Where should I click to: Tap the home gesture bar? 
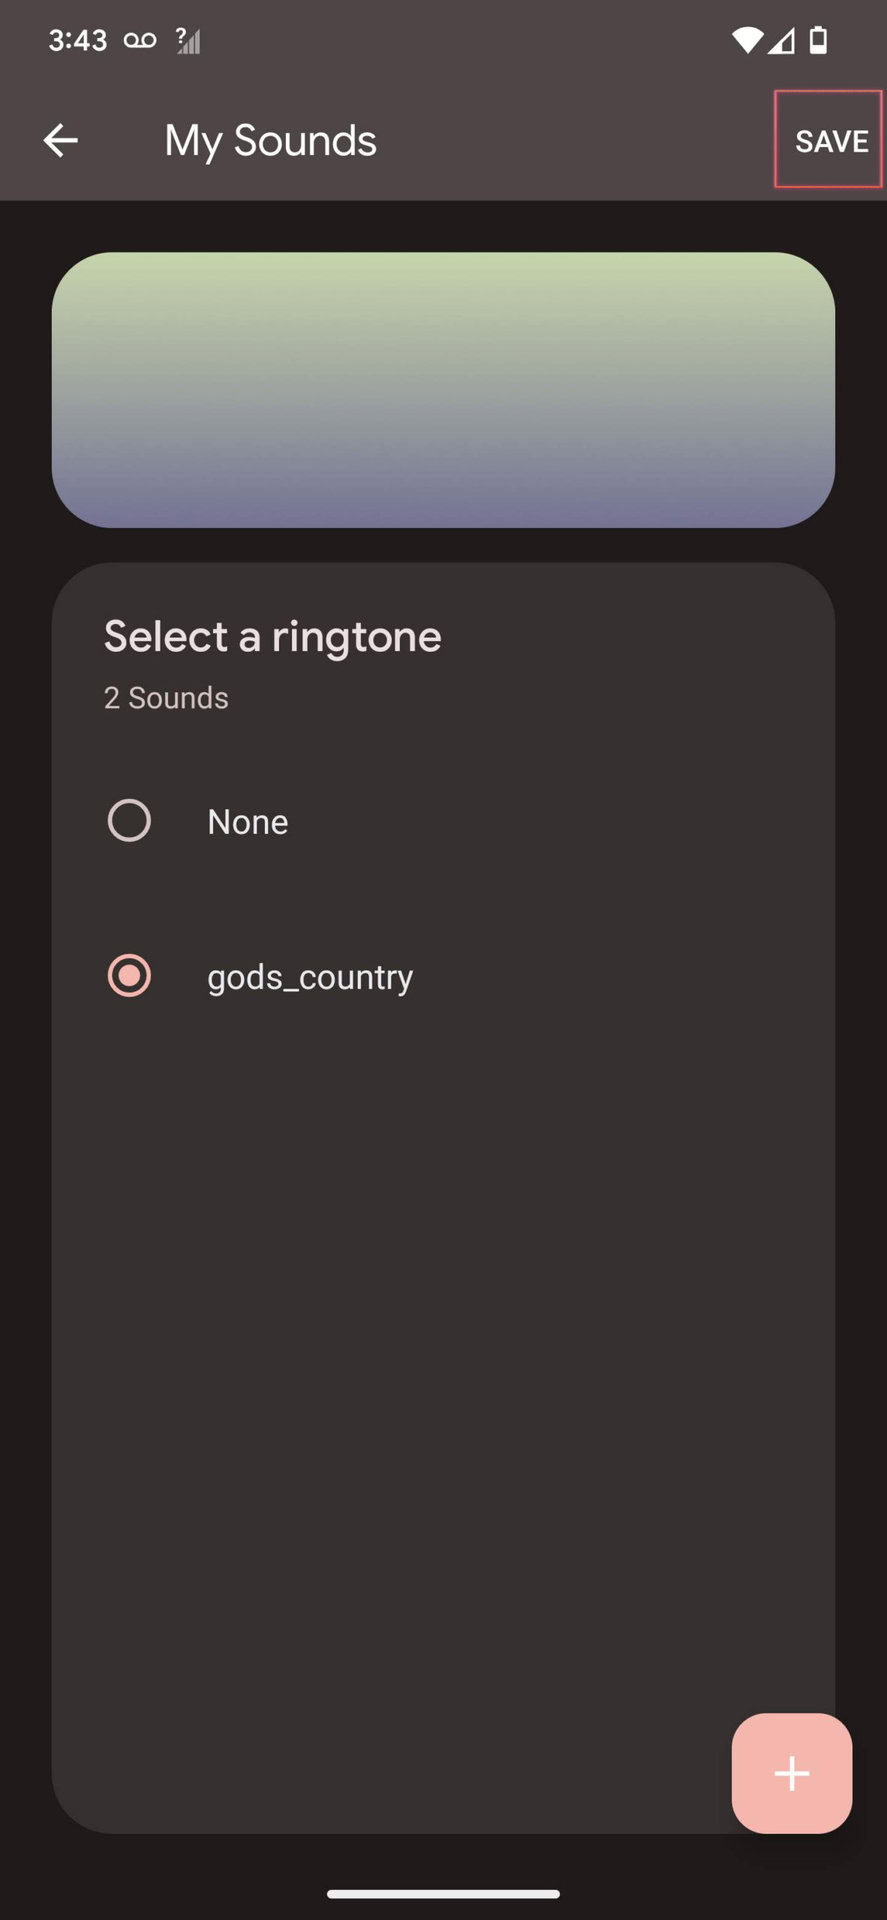coord(443,1893)
